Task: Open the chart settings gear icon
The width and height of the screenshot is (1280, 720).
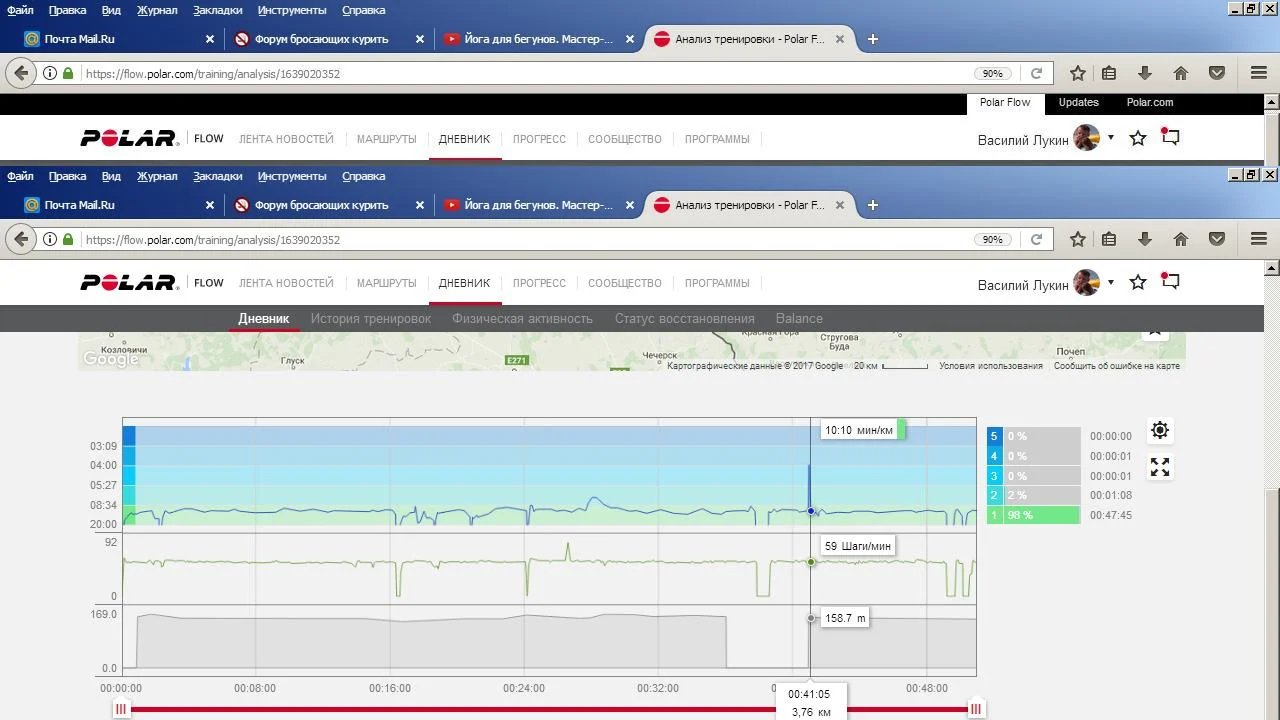Action: pos(1160,430)
